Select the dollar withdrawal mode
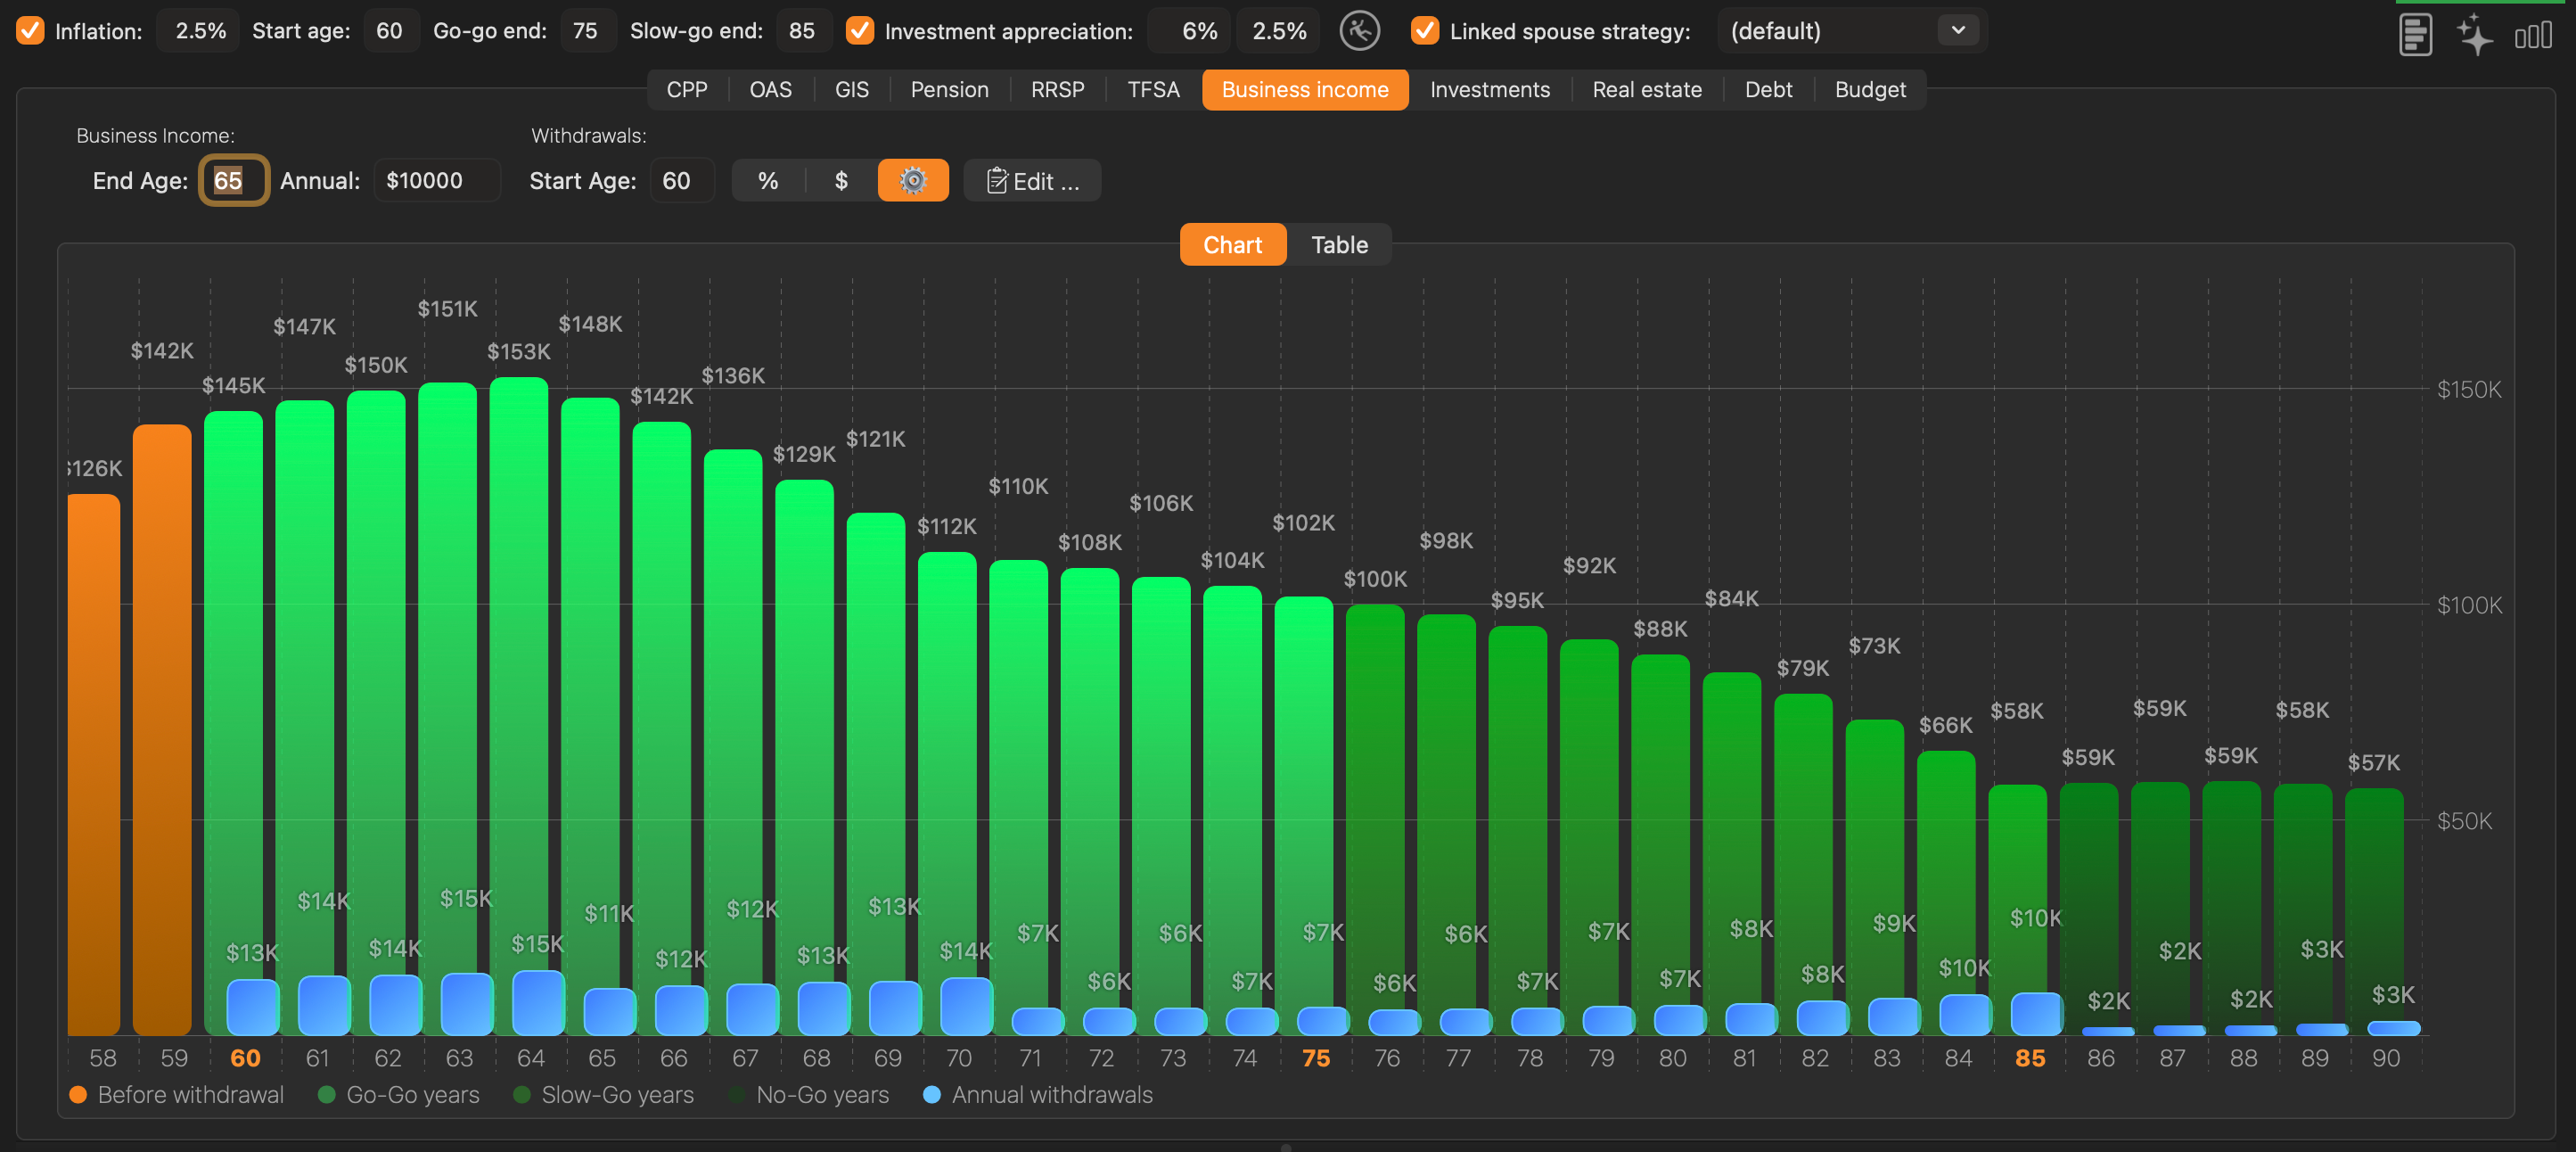The image size is (2576, 1152). point(841,181)
